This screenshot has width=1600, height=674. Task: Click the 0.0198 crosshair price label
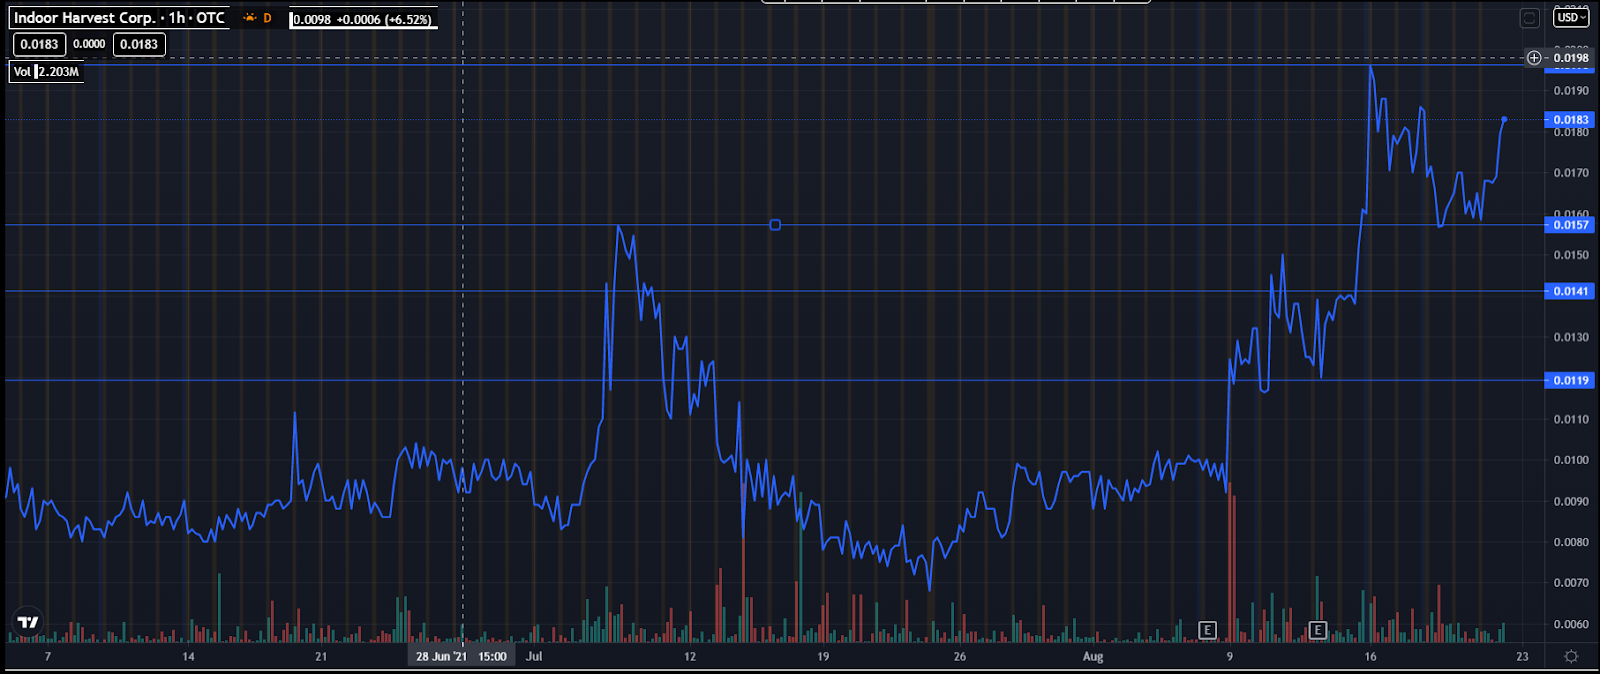[1571, 58]
